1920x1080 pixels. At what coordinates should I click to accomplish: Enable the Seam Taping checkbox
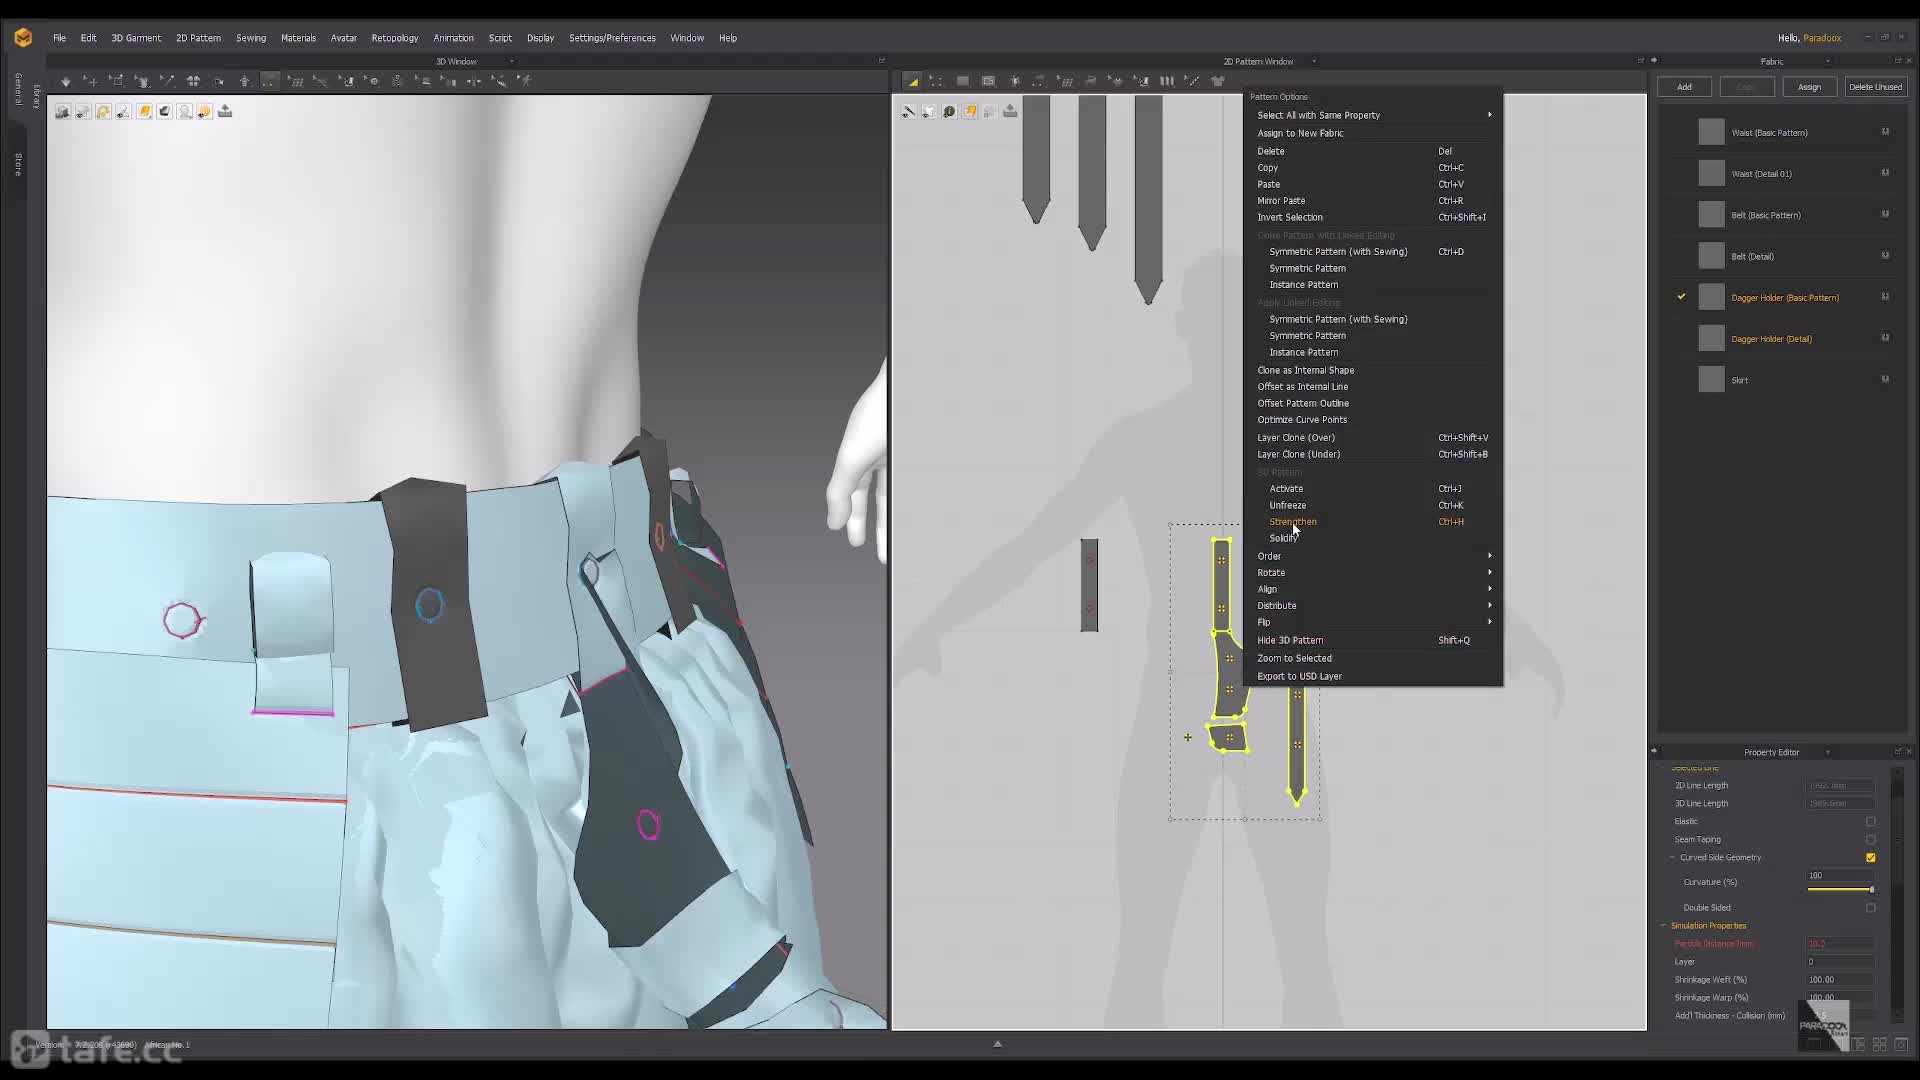pyautogui.click(x=1870, y=840)
